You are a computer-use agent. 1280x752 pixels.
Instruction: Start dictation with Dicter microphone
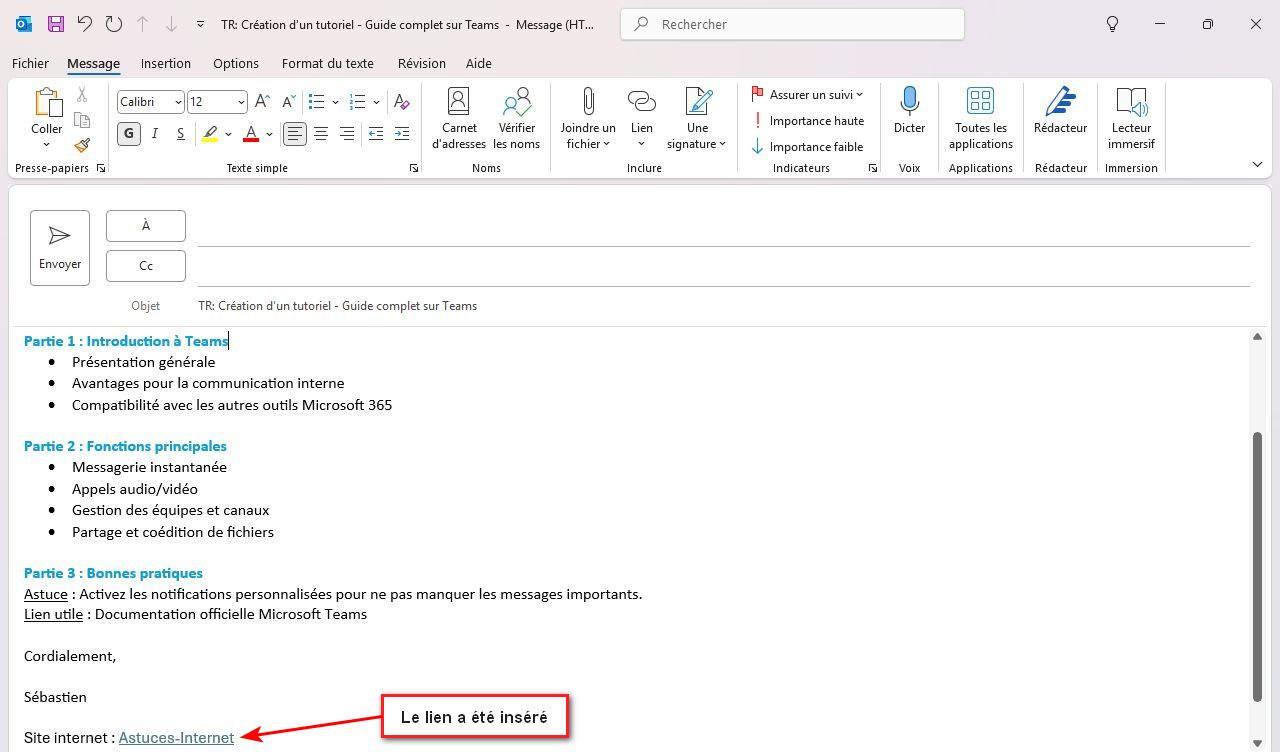point(909,111)
